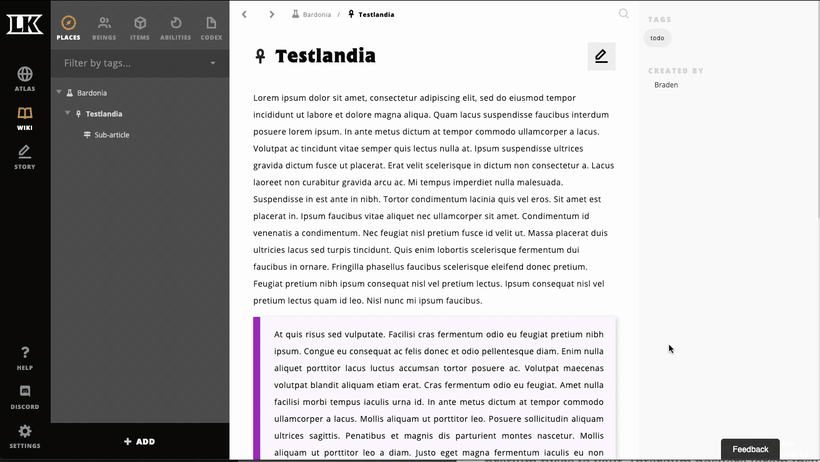The image size is (820, 462).
Task: Collapse the Bardonia tree node
Action: point(59,92)
